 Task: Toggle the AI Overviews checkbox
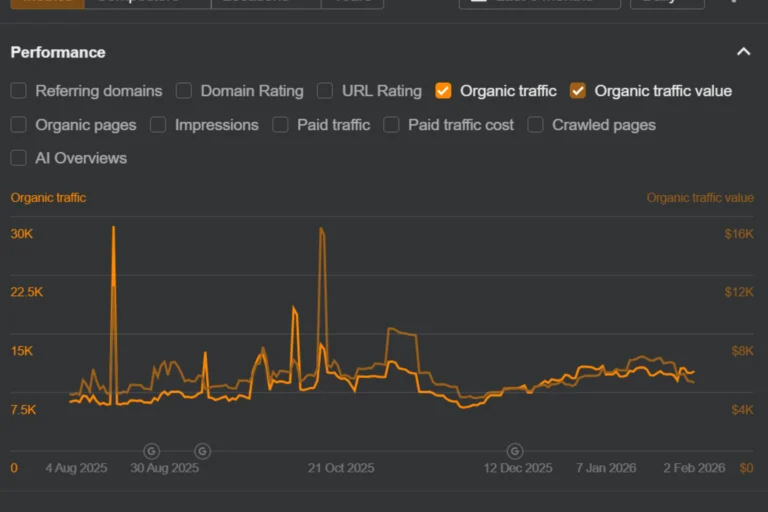[19, 158]
